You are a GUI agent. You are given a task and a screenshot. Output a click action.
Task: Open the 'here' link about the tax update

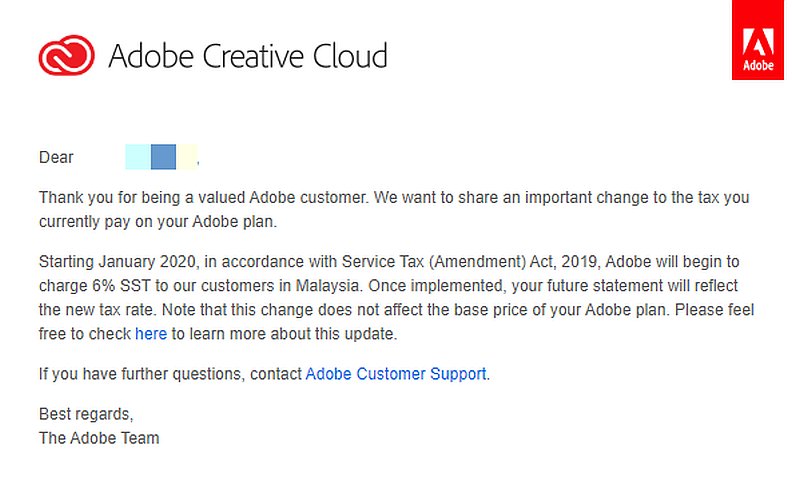point(151,333)
